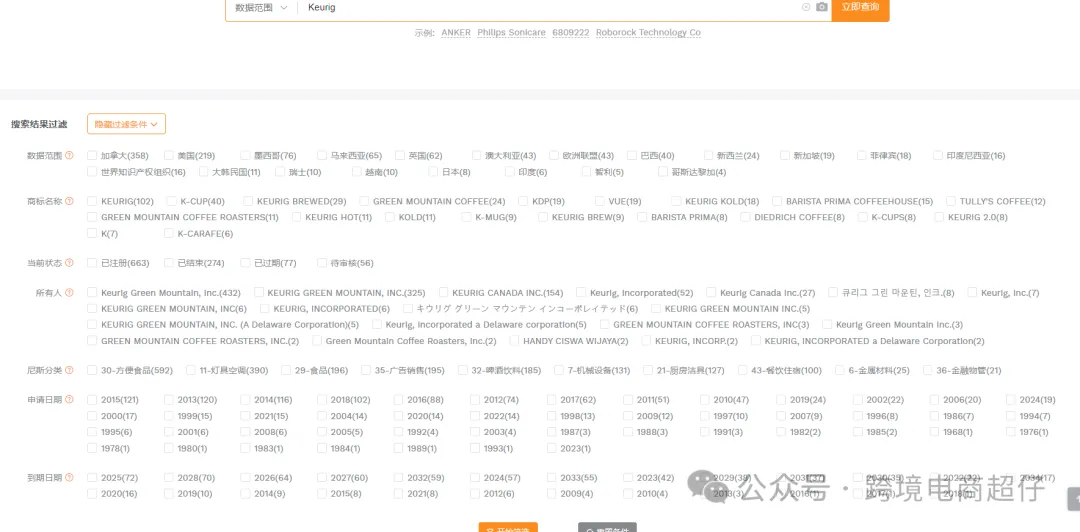Open the 数据范围 dropdown in the search bar
Image resolution: width=1080 pixels, height=532 pixels.
point(261,7)
